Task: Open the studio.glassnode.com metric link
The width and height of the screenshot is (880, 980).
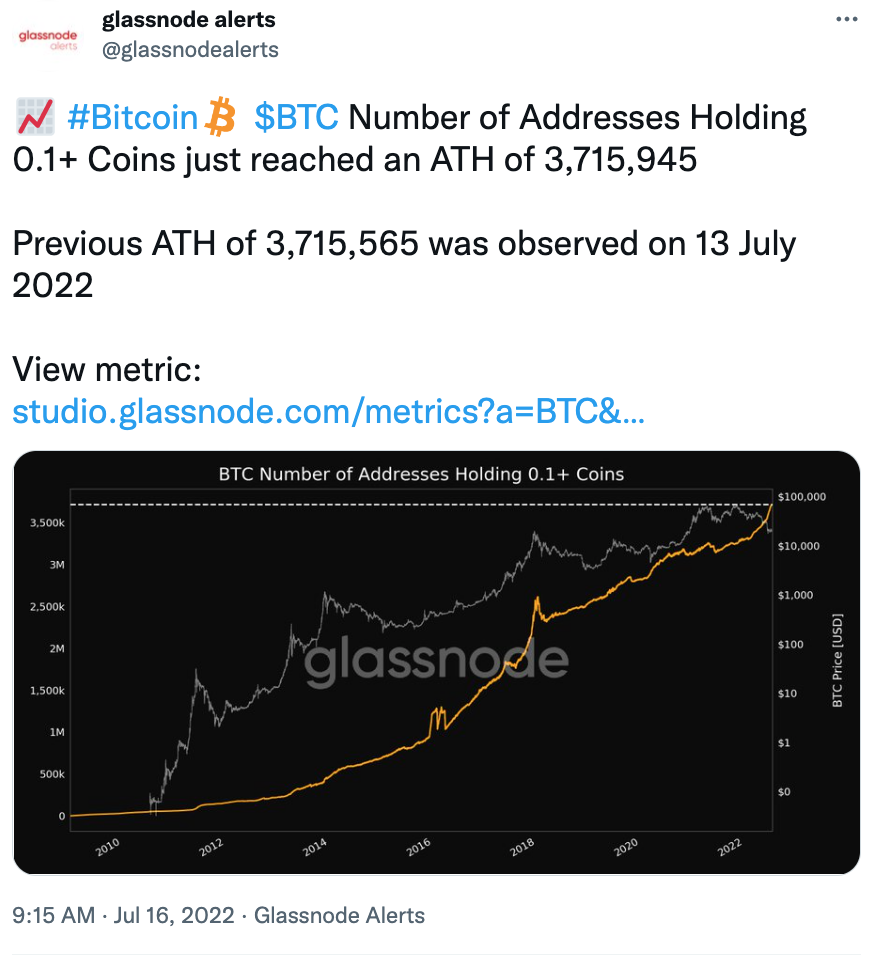Action: pyautogui.click(x=330, y=410)
